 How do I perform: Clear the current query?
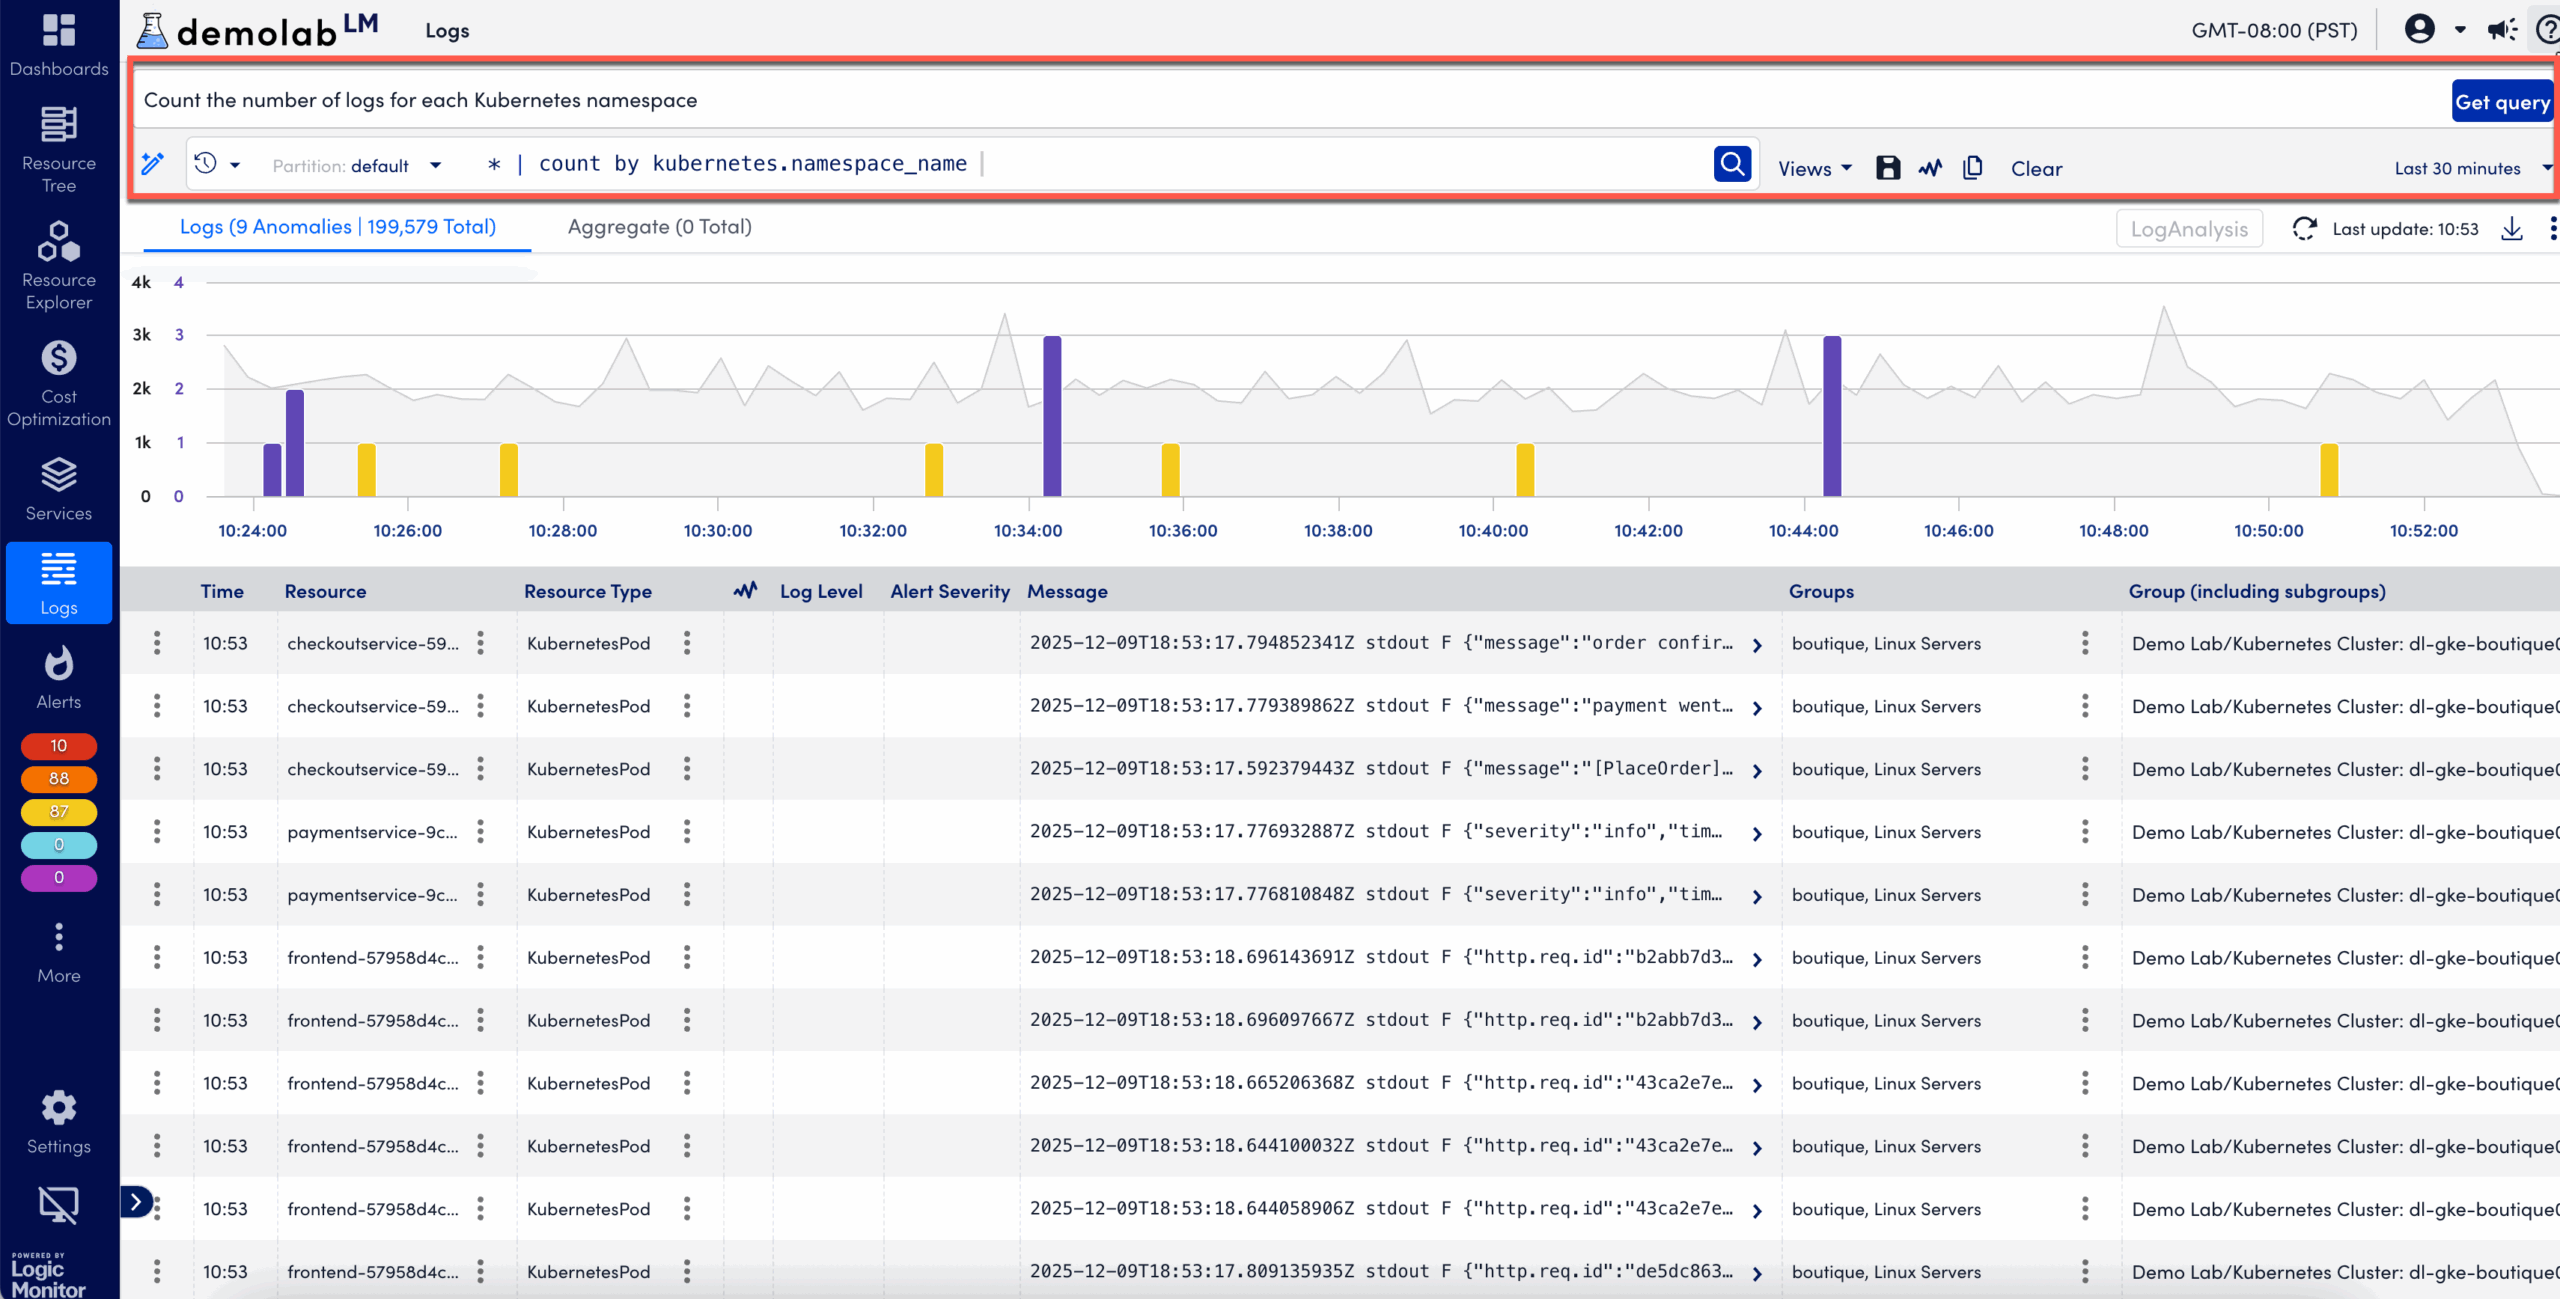pyautogui.click(x=2037, y=168)
